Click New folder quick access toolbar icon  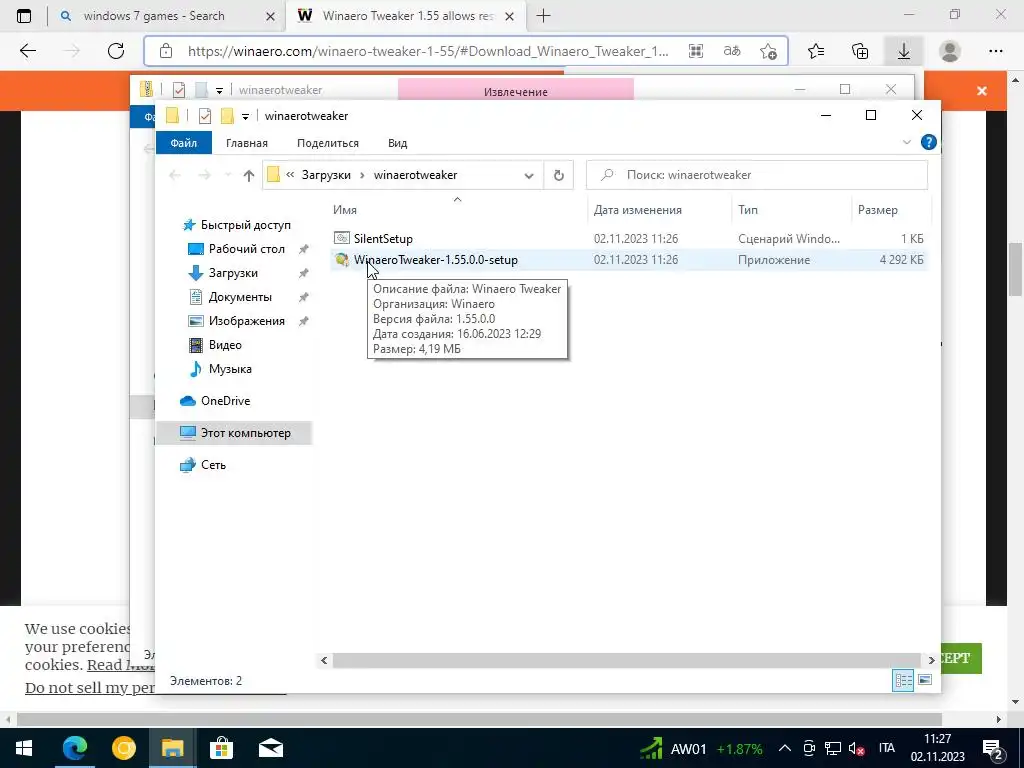tap(227, 116)
